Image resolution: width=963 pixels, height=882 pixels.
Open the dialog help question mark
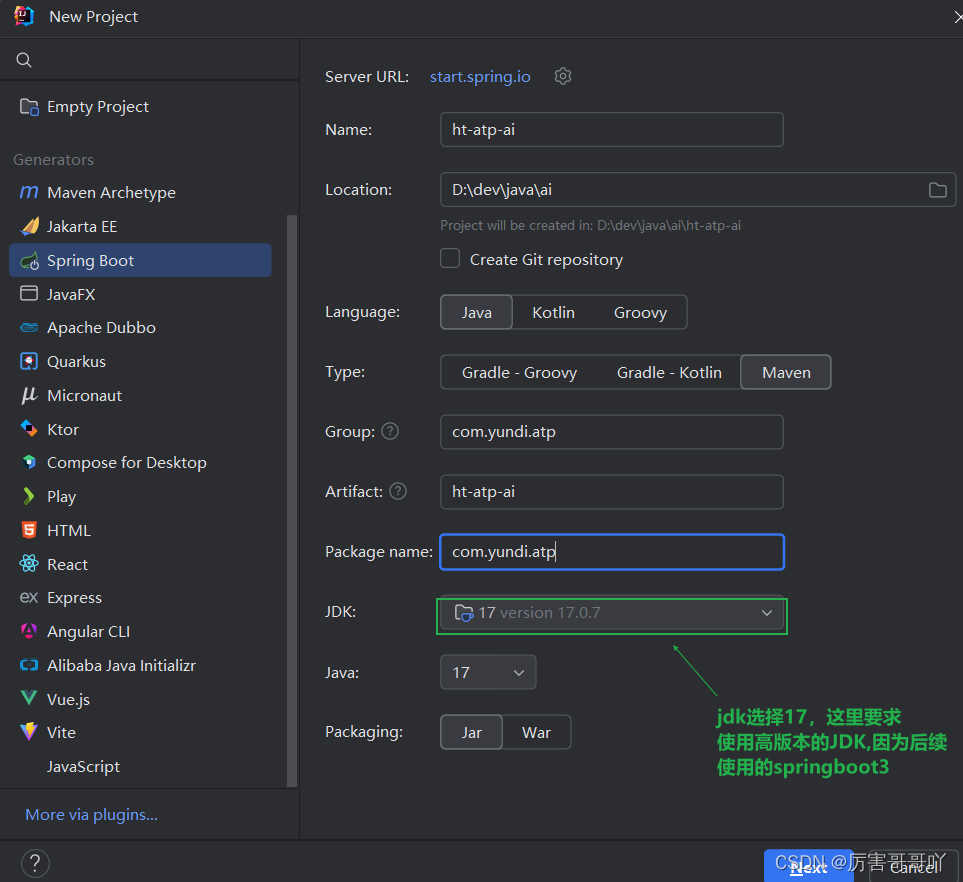click(35, 863)
